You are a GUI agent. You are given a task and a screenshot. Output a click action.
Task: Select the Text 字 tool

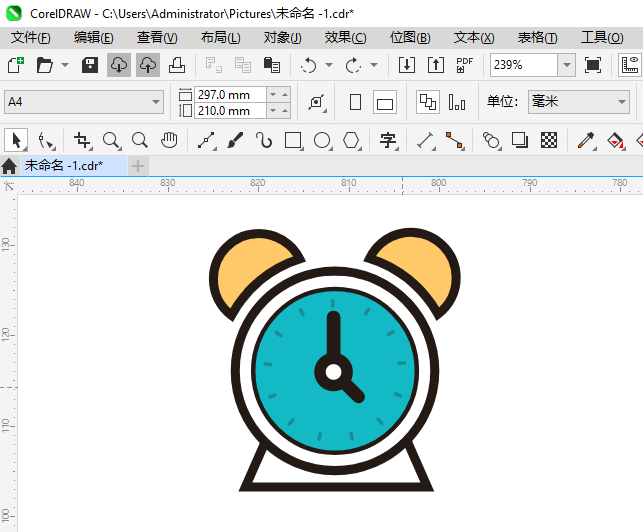click(388, 140)
